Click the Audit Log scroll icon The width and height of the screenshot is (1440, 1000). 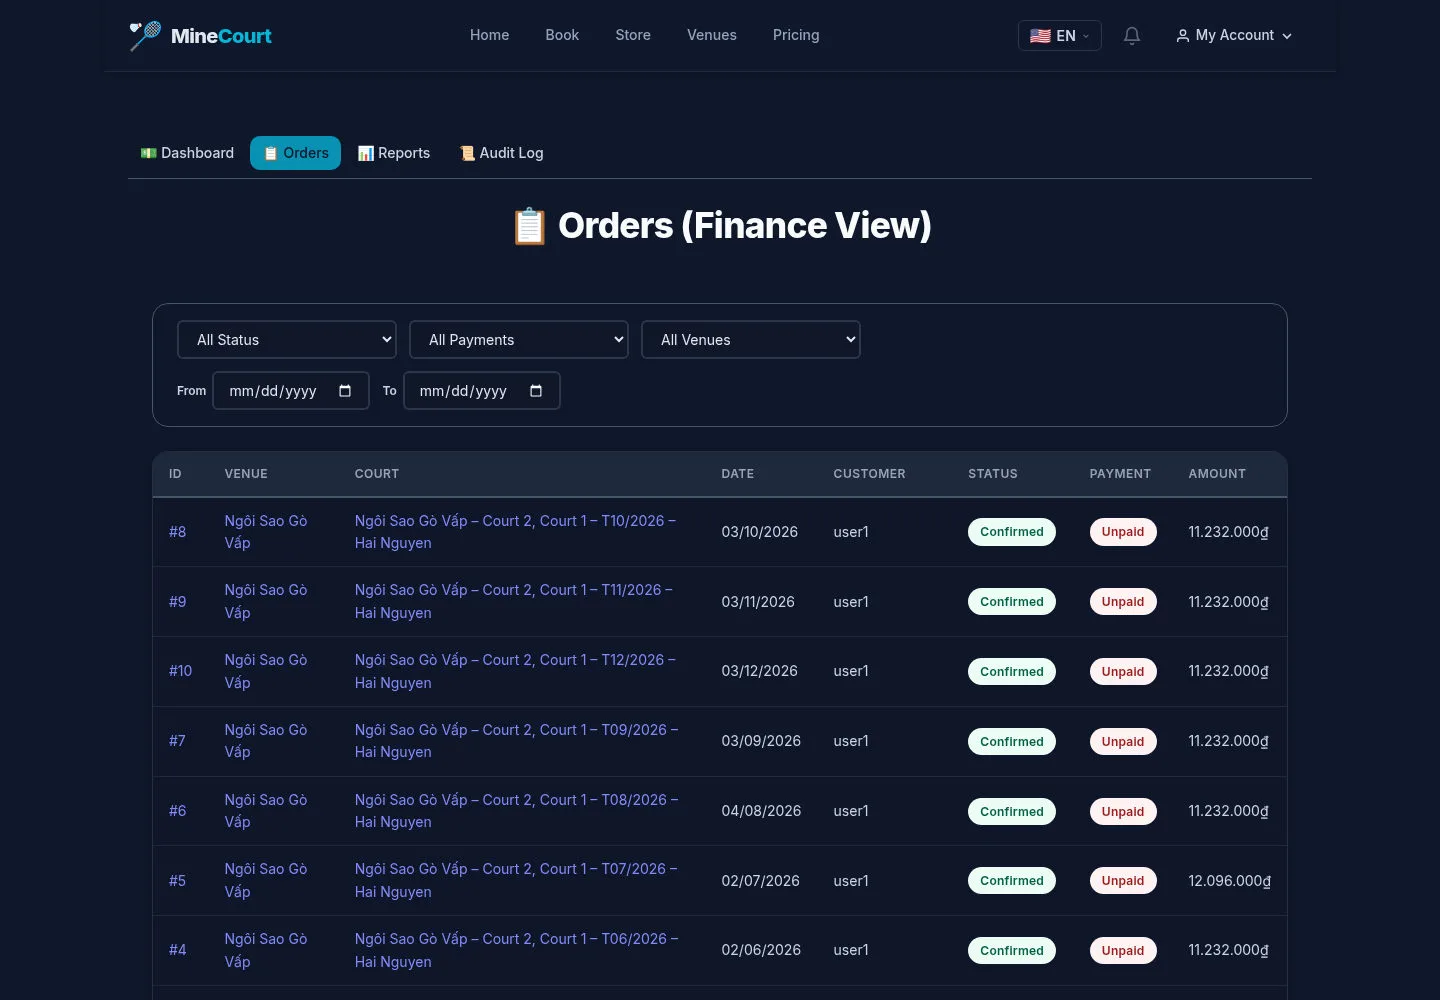click(467, 153)
